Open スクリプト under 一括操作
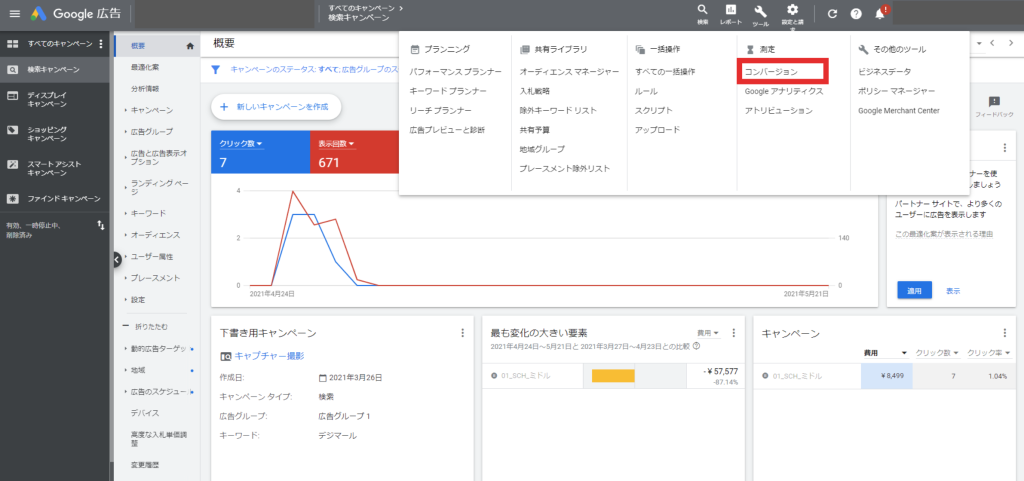Screen dimensions: 1024x481 click(654, 111)
